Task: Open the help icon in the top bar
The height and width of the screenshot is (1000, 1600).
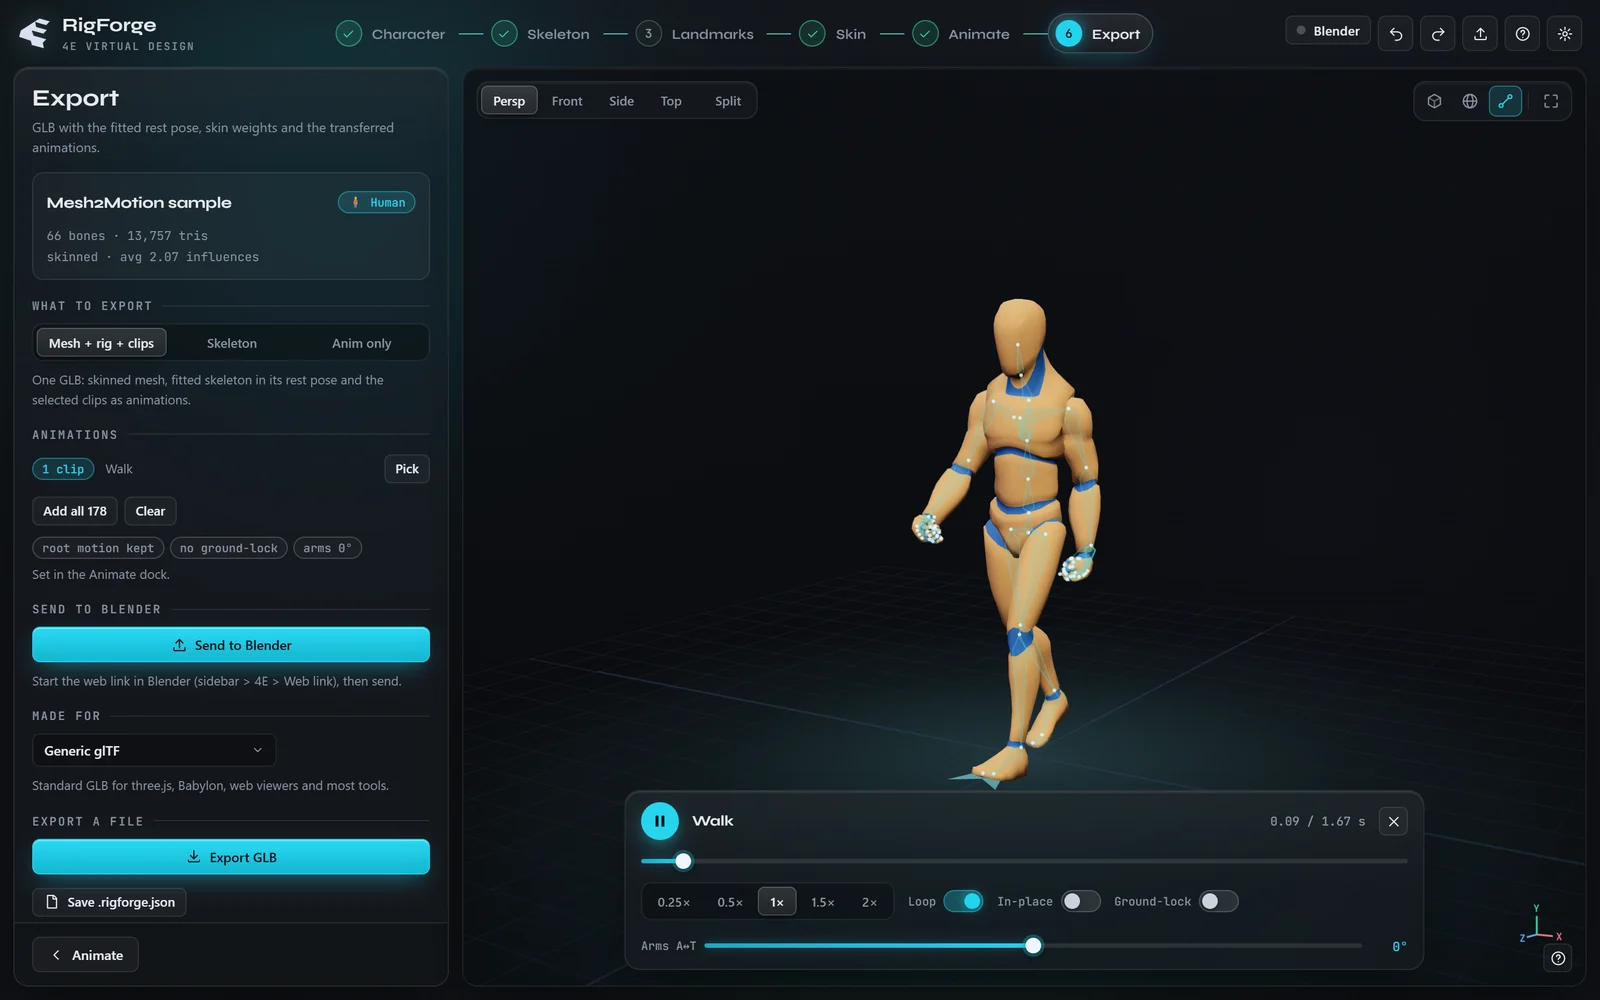Action: (1522, 34)
